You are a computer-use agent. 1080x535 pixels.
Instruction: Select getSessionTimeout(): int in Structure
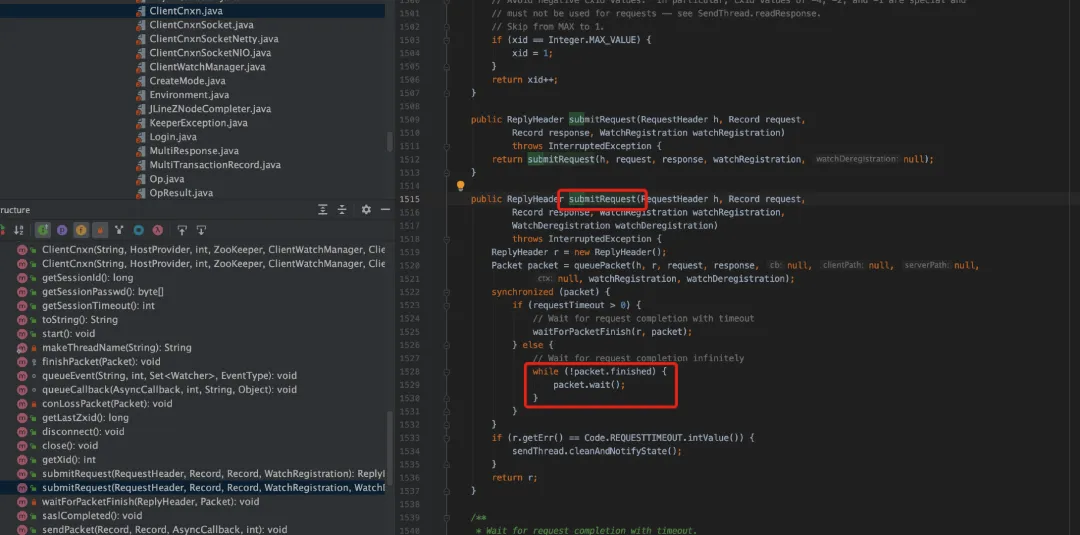(x=98, y=306)
